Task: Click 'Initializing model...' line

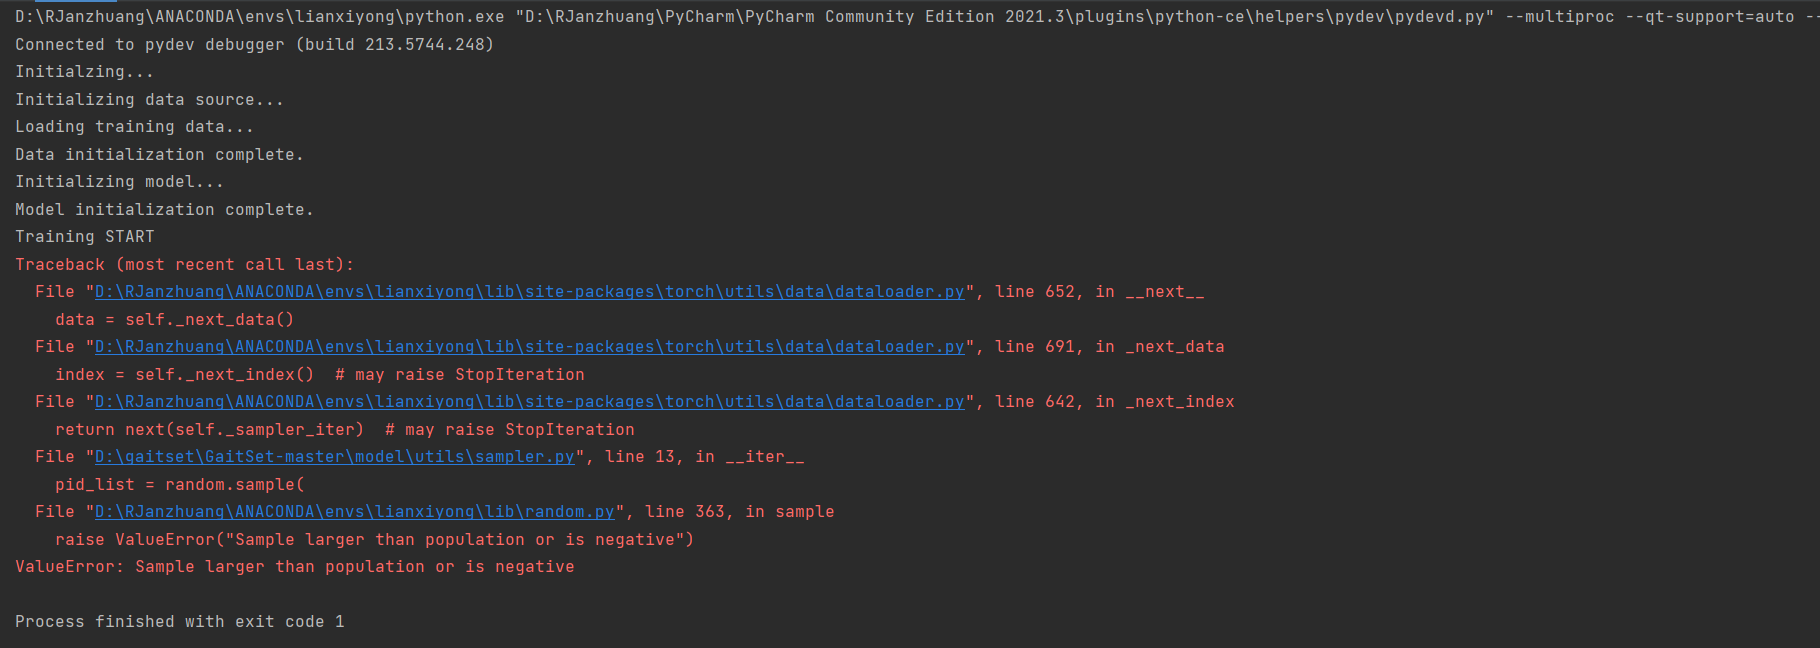Action: coord(119,182)
